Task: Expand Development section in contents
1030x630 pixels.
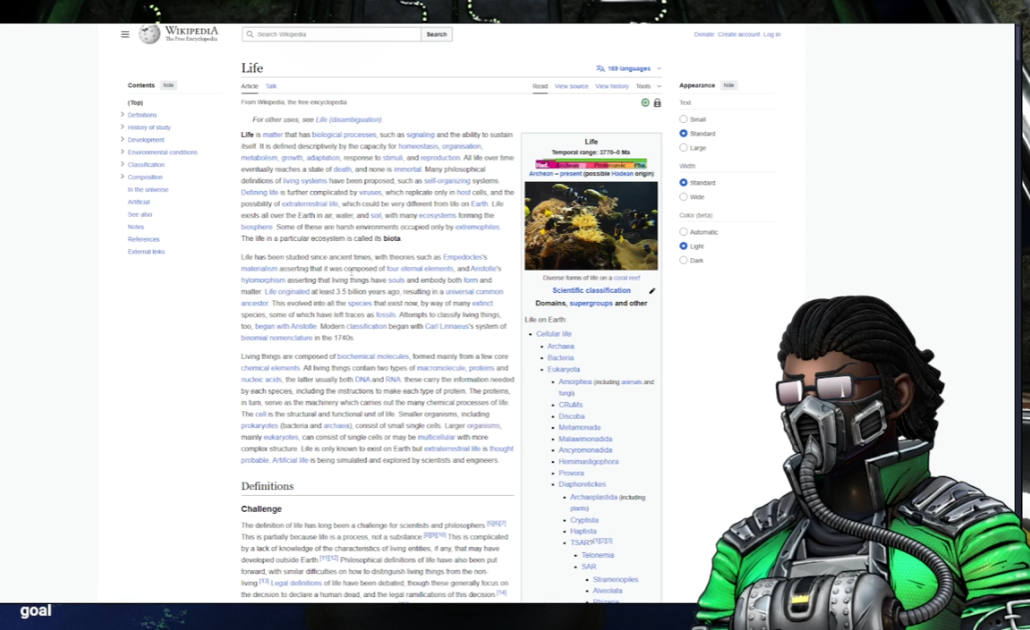Action: click(x=122, y=139)
